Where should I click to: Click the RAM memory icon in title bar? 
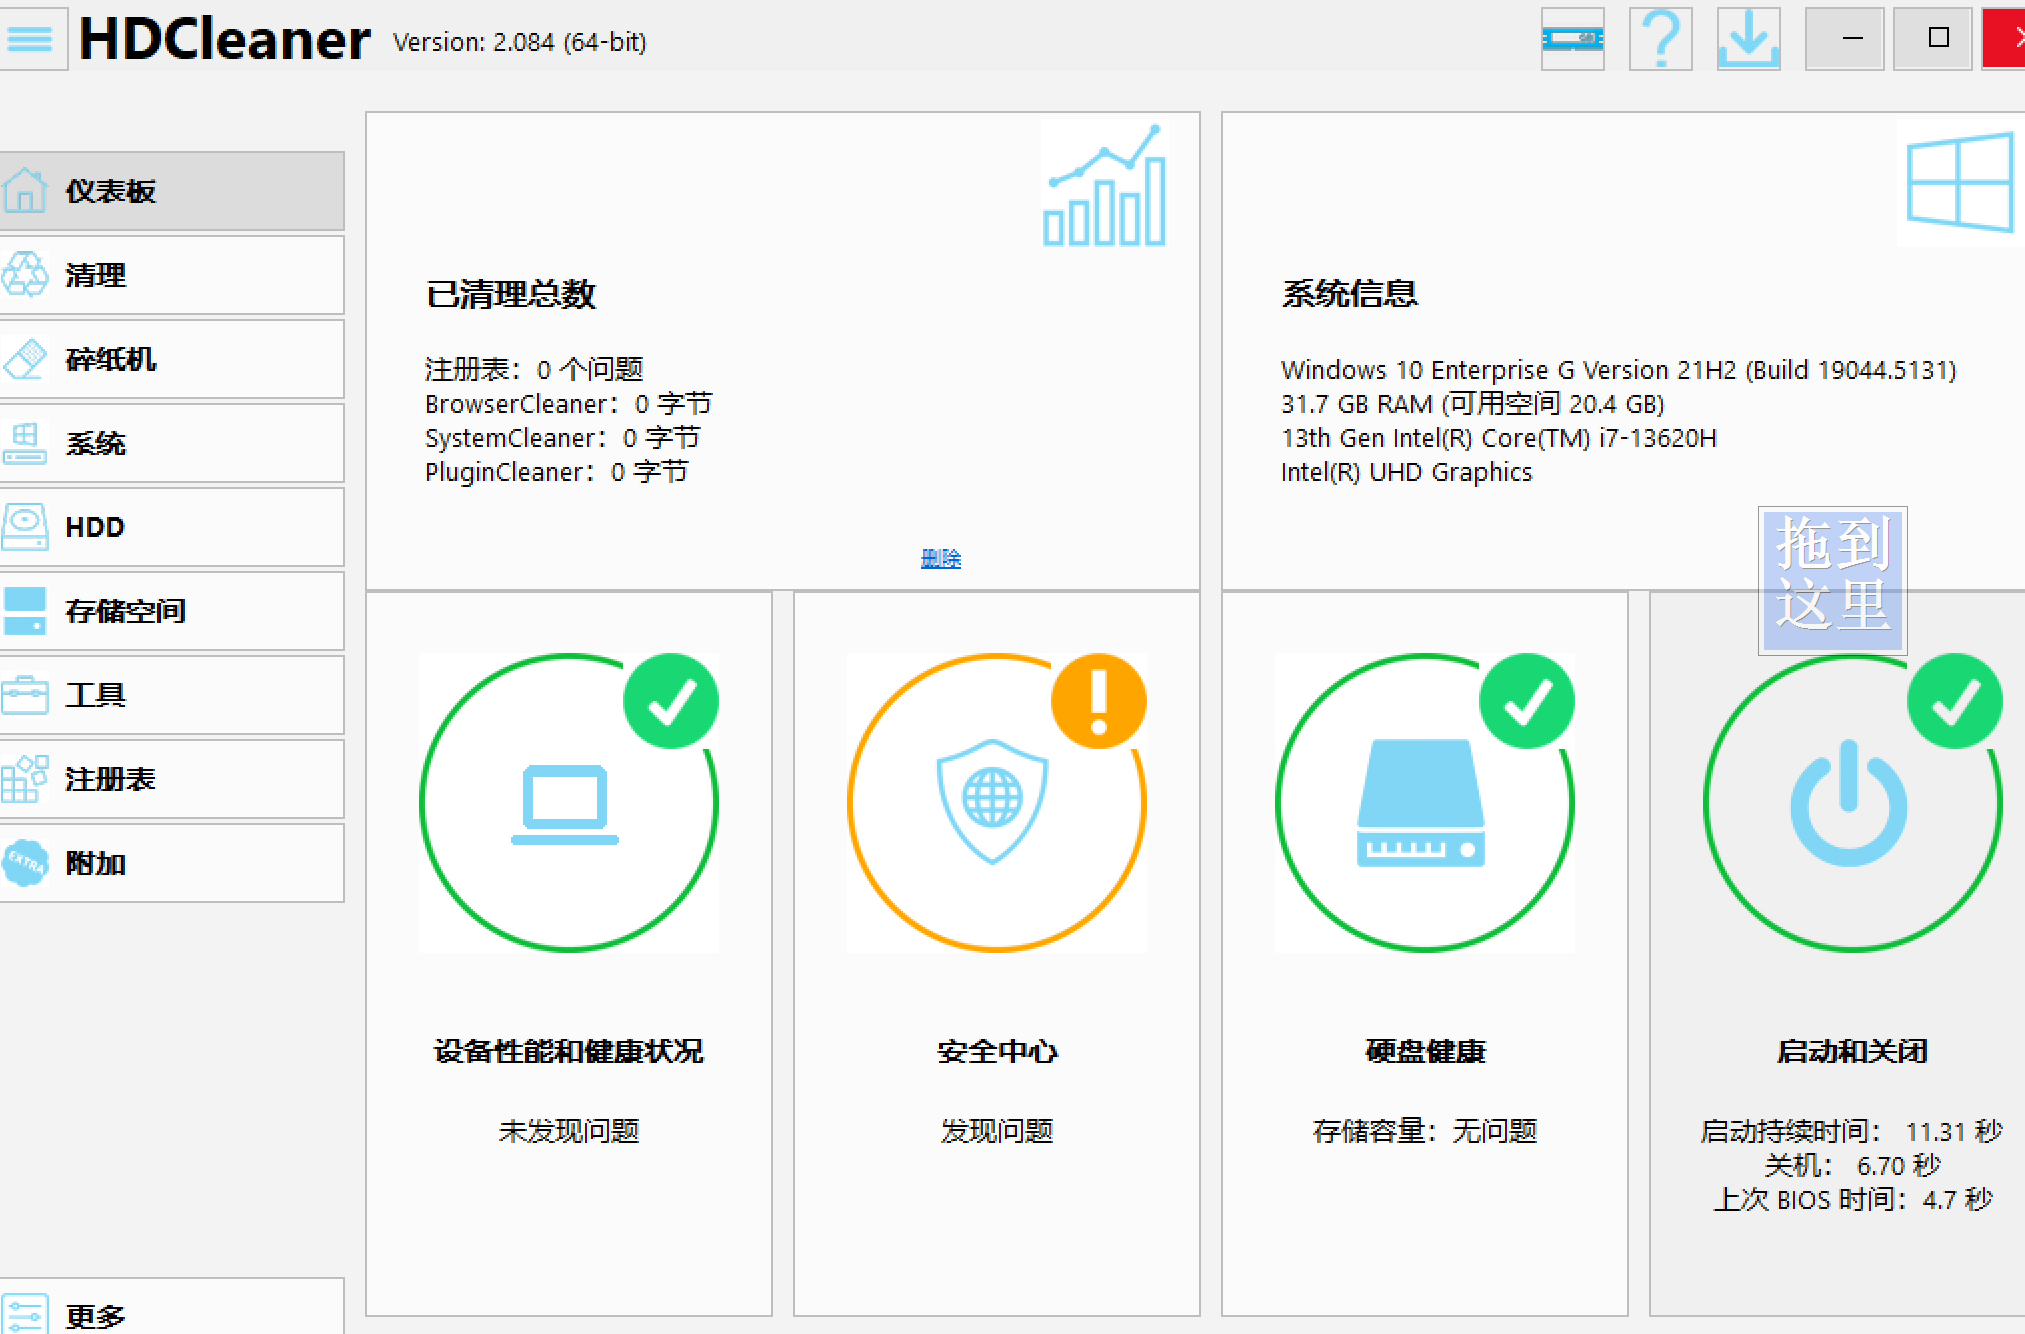click(x=1572, y=39)
